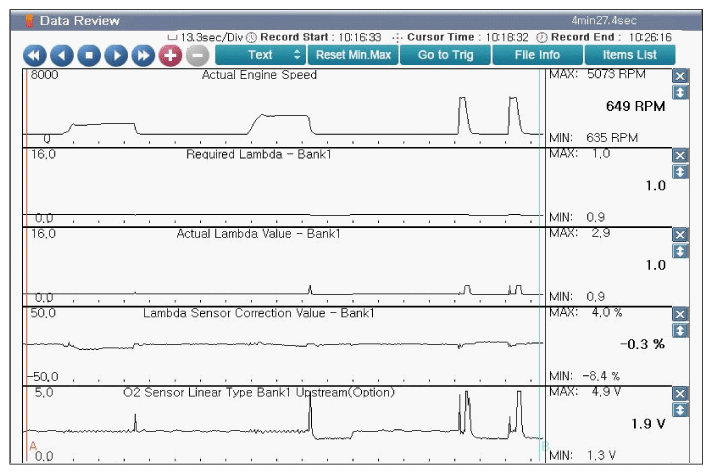The height and width of the screenshot is (474, 712).
Task: Expand the Actual Engine Speed graph scale
Action: click(680, 93)
